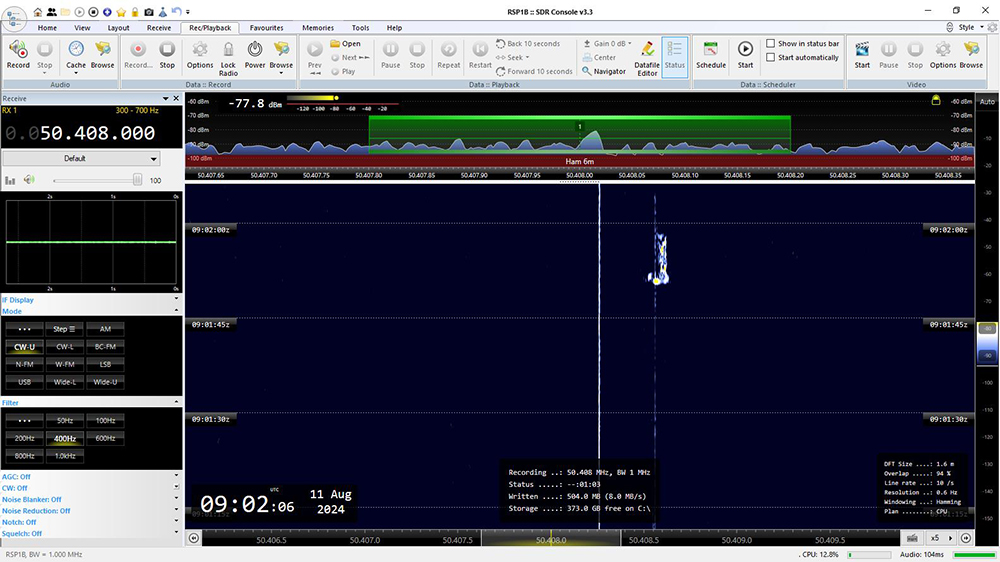The height and width of the screenshot is (562, 1000).
Task: Click the Scheduler Start icon
Action: coord(745,54)
